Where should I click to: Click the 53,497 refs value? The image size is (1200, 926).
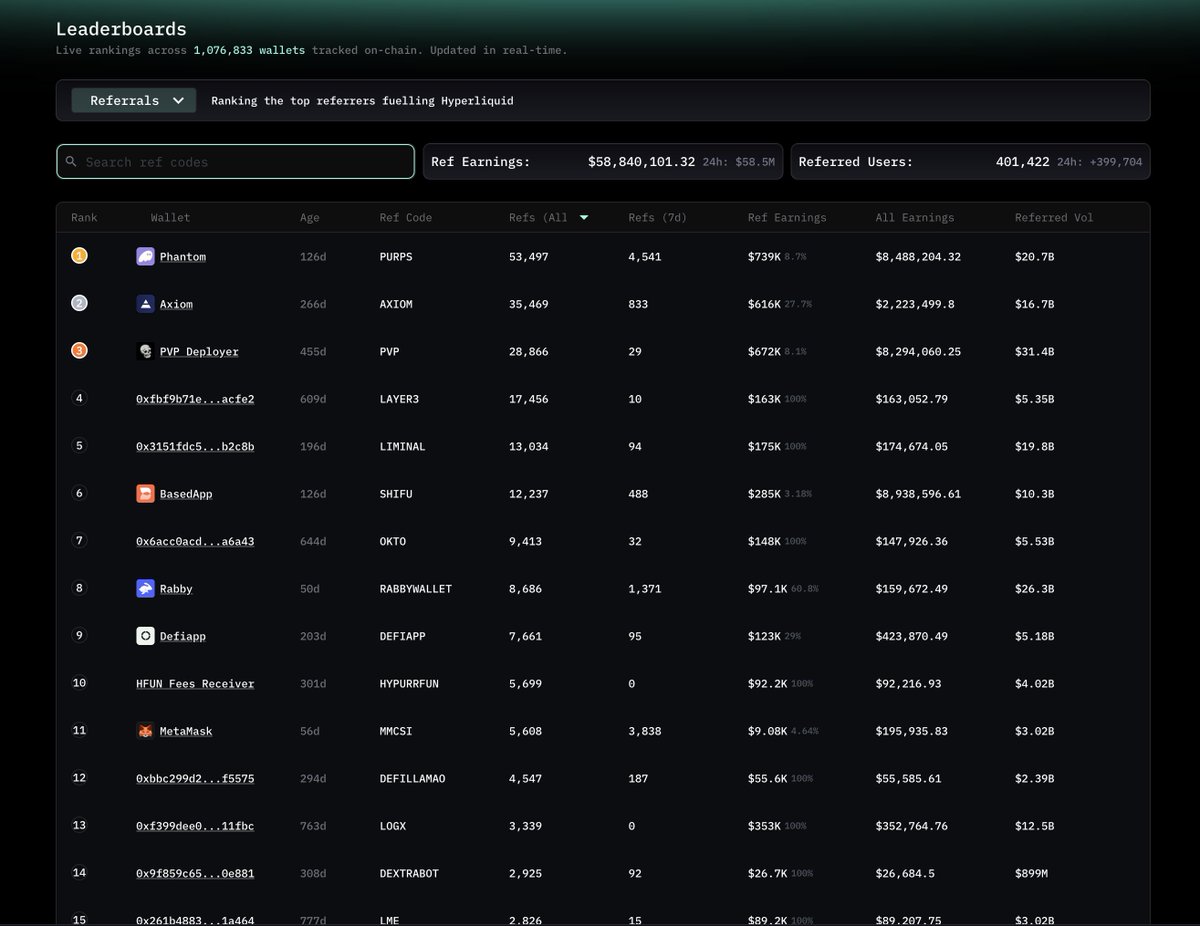528,257
